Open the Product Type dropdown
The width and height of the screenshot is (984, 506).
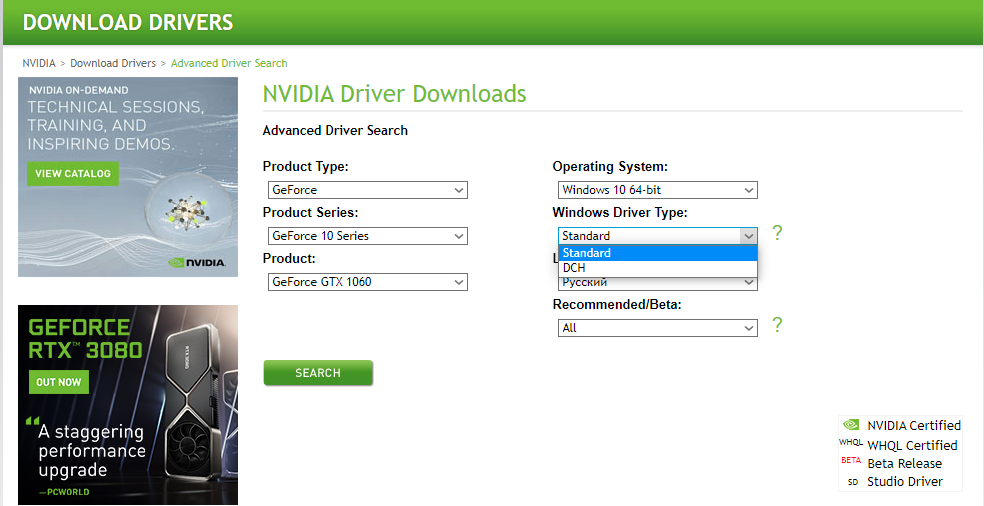tap(367, 190)
